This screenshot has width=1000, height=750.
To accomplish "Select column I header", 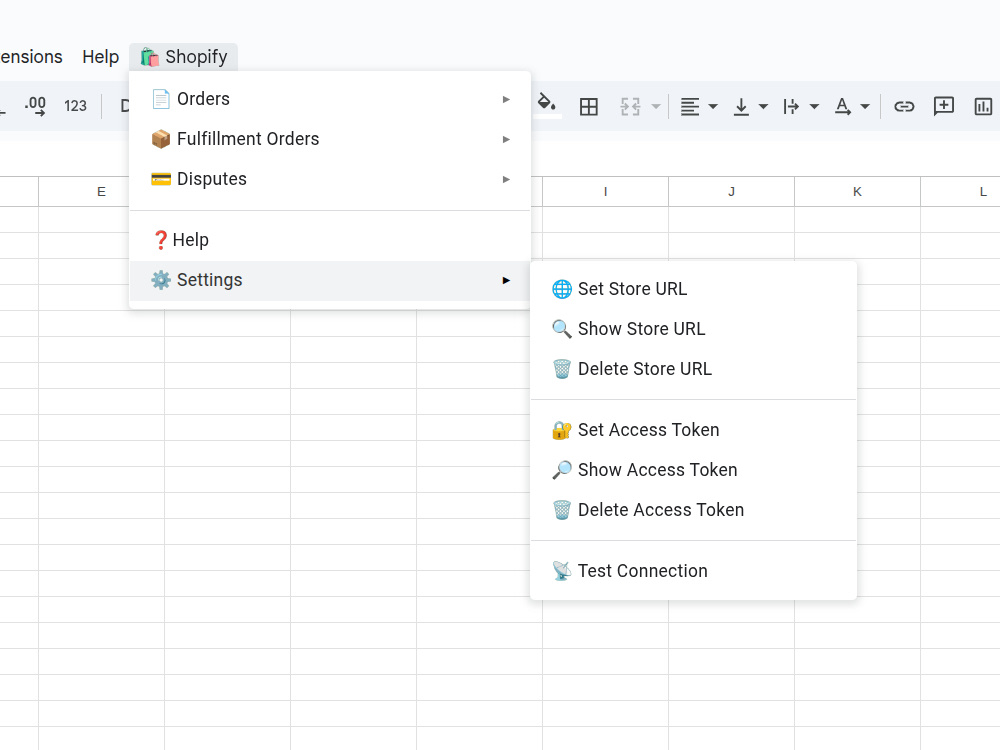I will 605,192.
